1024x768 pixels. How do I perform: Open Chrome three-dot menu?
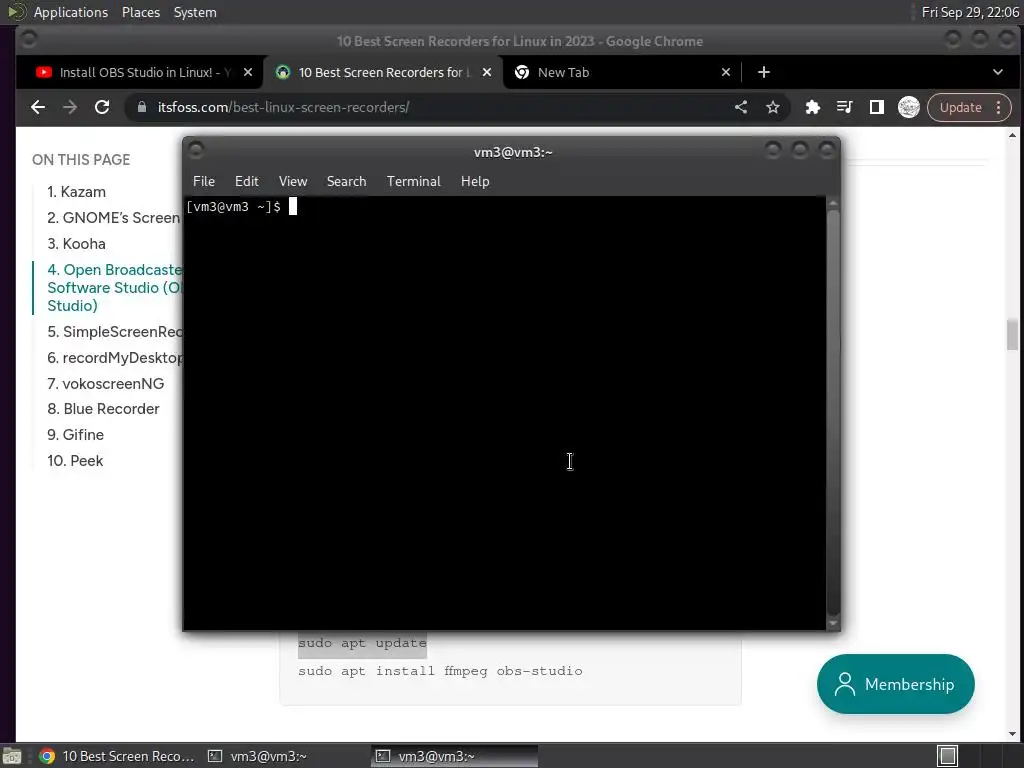point(999,107)
